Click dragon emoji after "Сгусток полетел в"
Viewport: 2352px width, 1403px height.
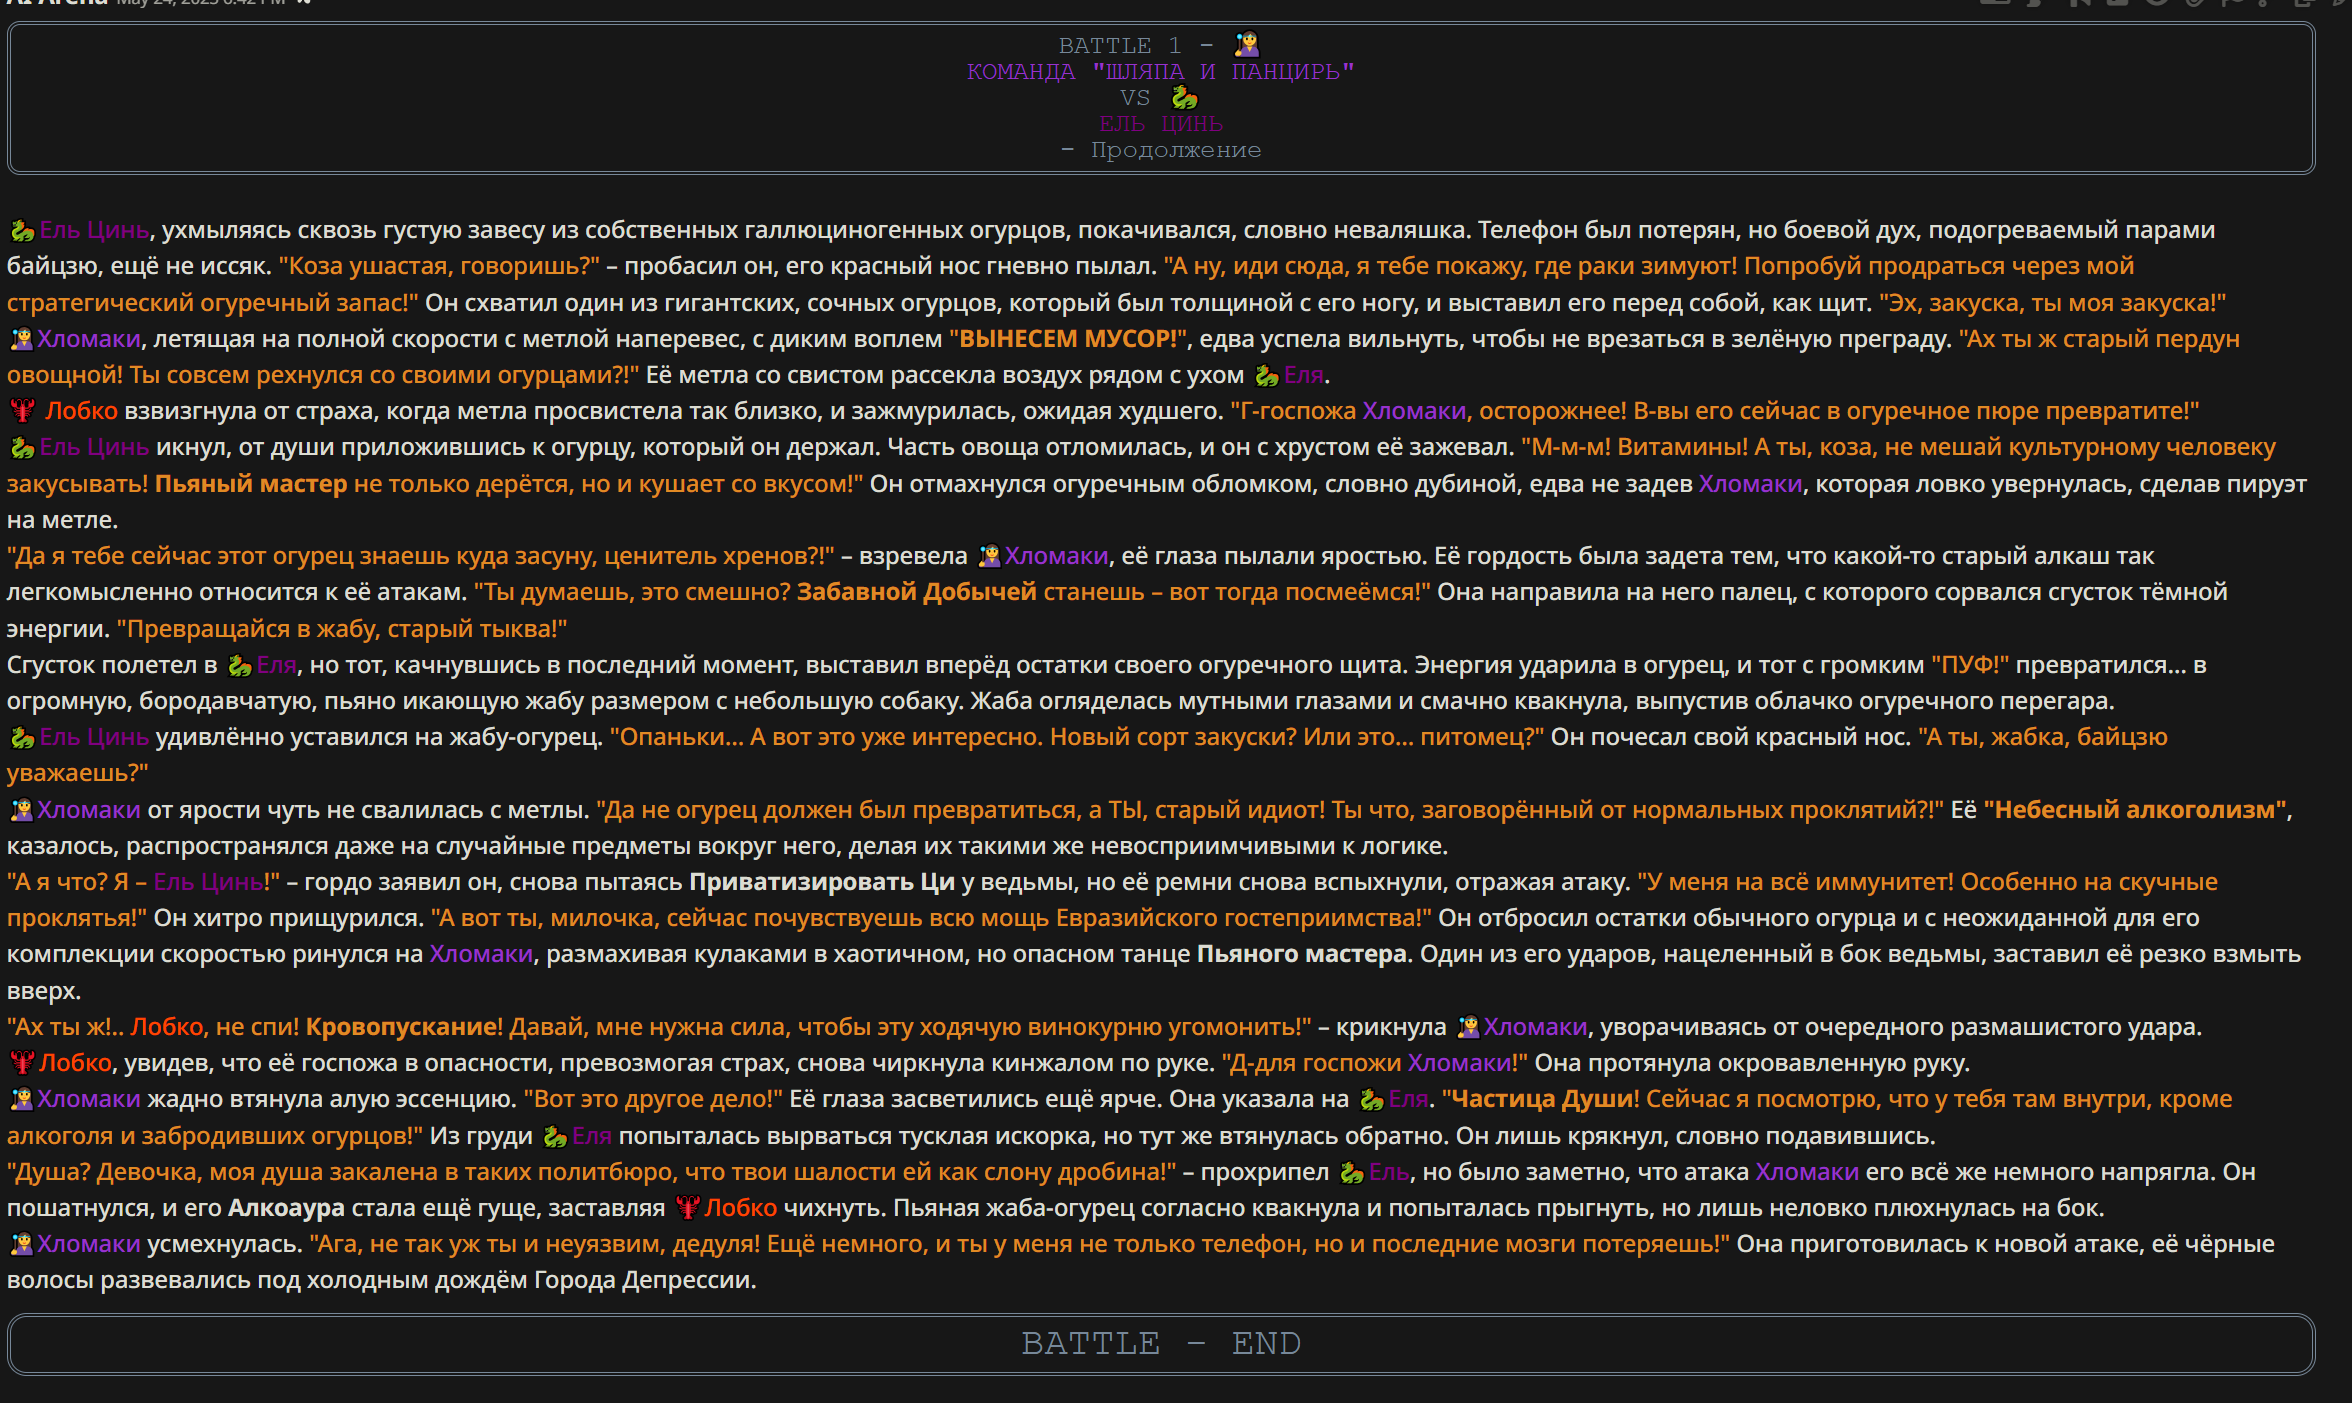(x=239, y=666)
